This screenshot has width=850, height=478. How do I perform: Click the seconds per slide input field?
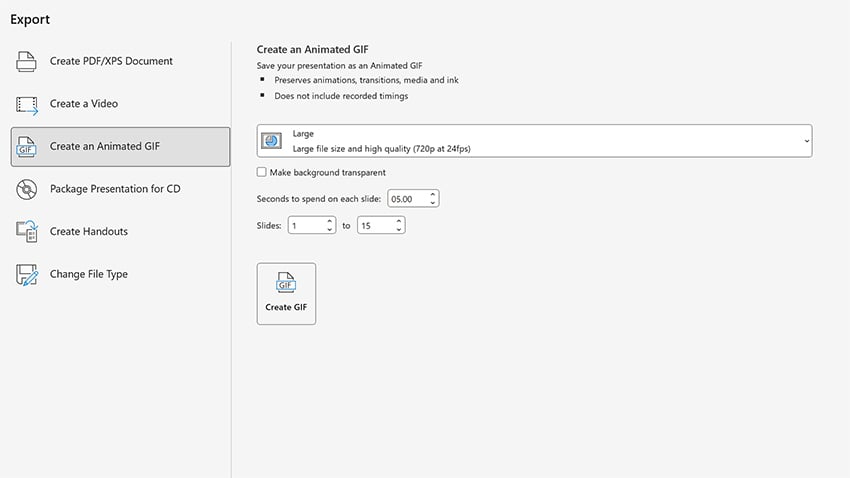406,199
